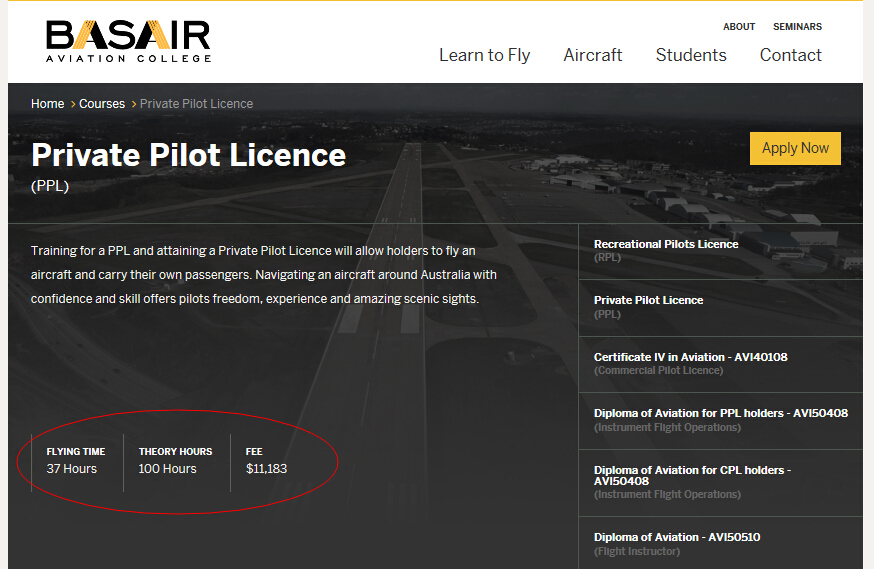Select the Aircraft navigation item
Viewport: 874px width, 569px height.
coord(592,55)
